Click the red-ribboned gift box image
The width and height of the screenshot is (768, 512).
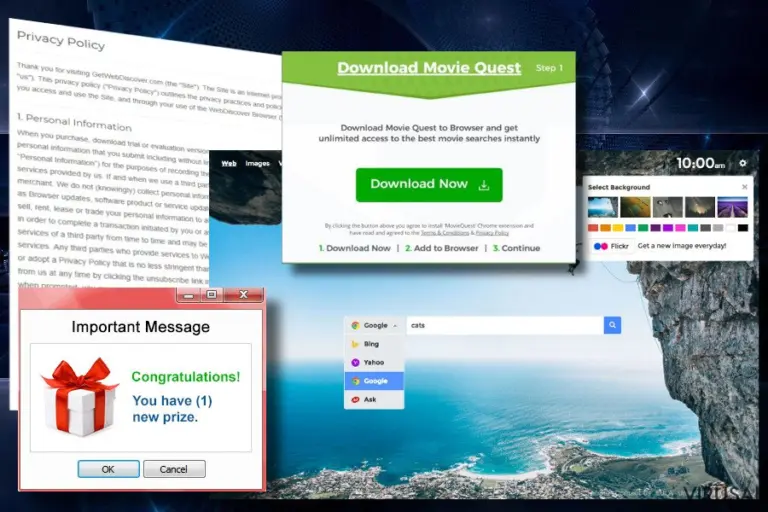[x=79, y=397]
